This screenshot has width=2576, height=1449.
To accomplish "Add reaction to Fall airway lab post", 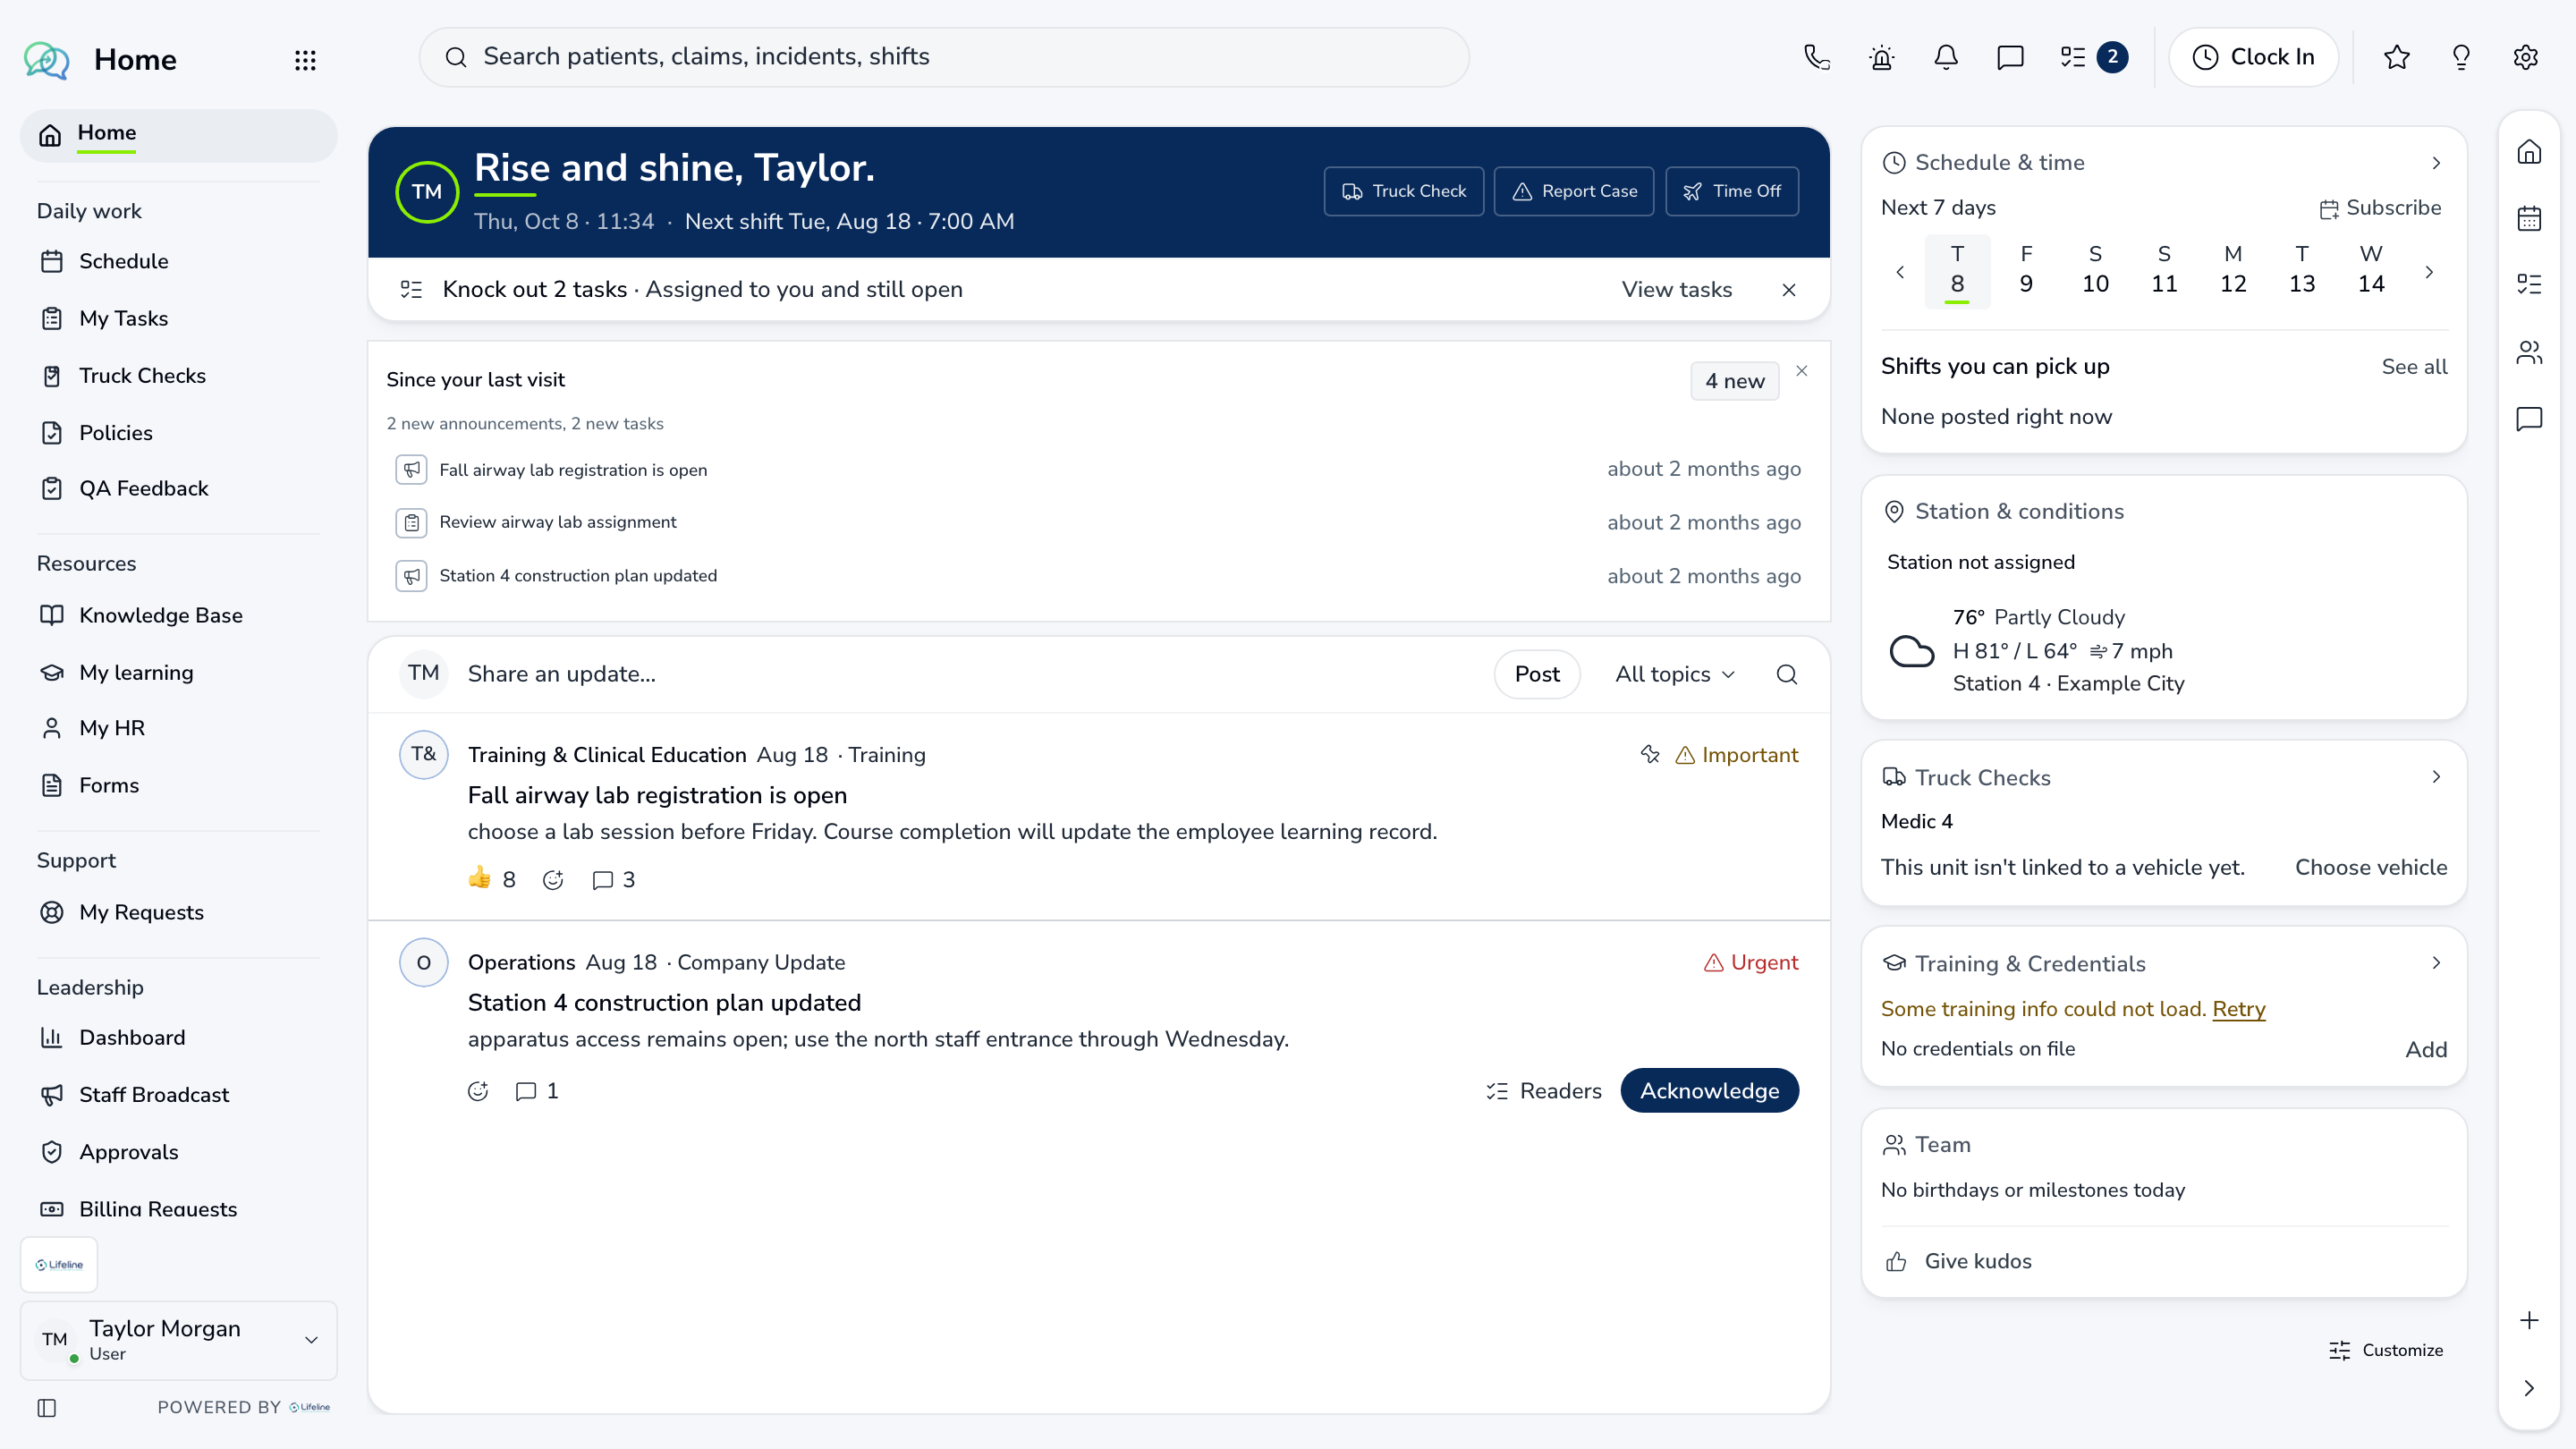I will [x=553, y=880].
